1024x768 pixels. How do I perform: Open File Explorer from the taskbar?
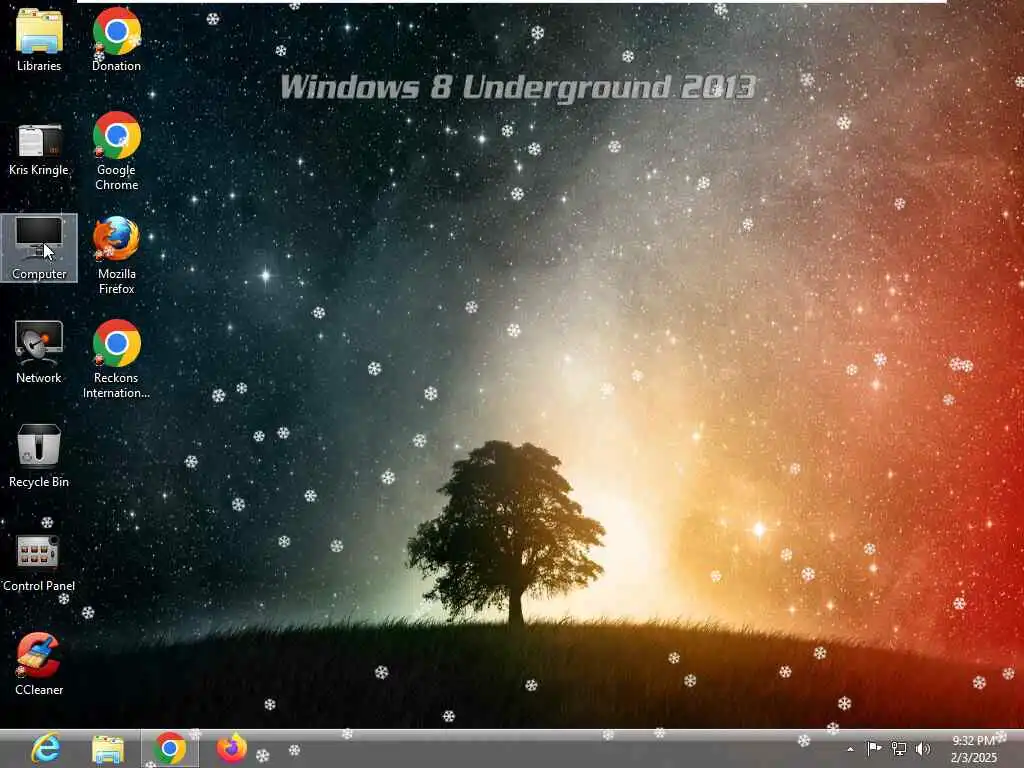point(108,749)
